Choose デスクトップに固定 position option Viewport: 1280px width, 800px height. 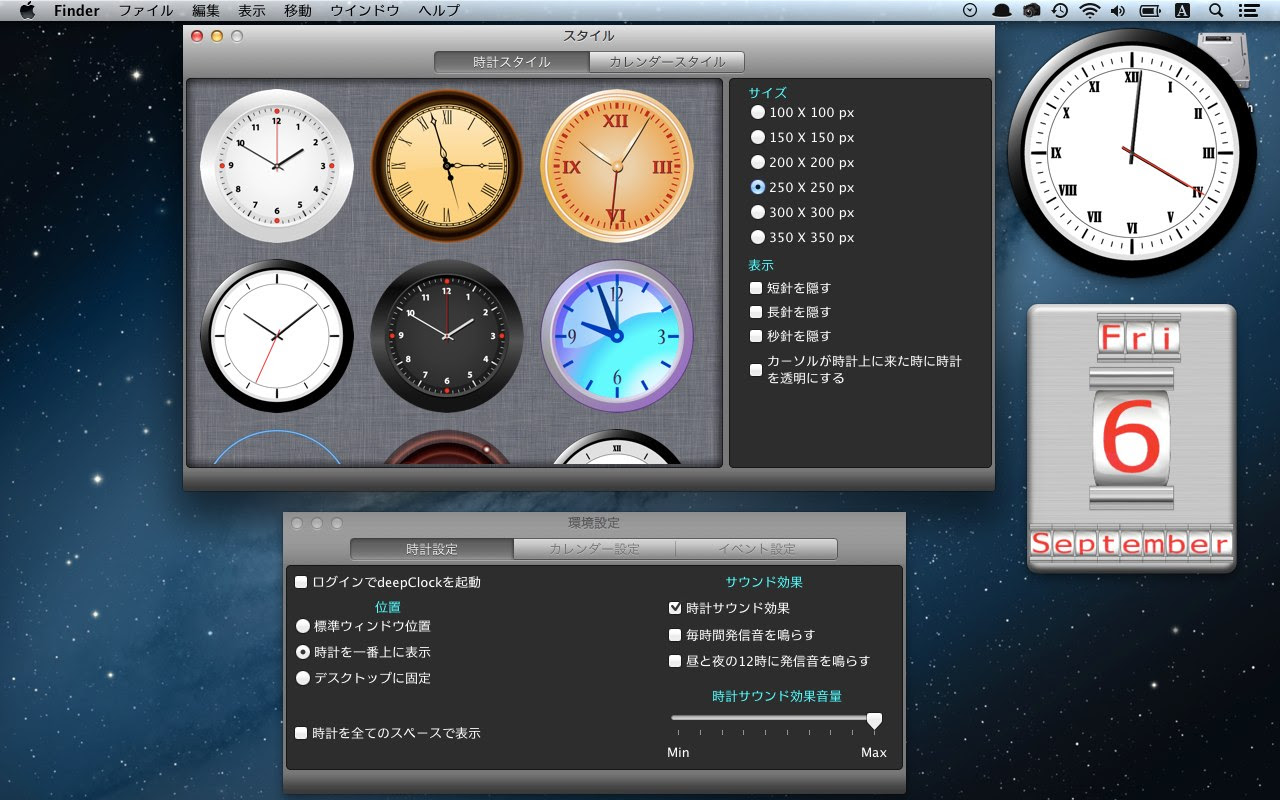303,678
